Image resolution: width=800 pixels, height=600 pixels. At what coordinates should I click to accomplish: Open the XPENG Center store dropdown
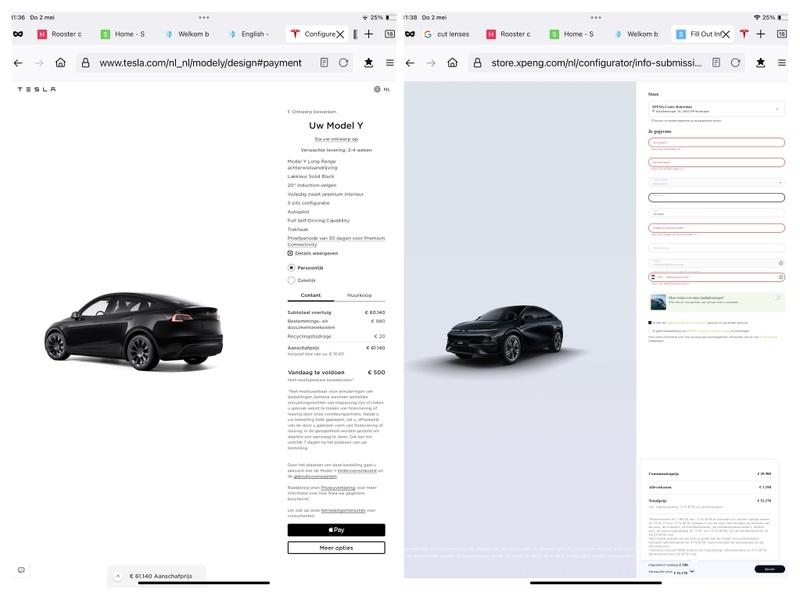click(716, 109)
